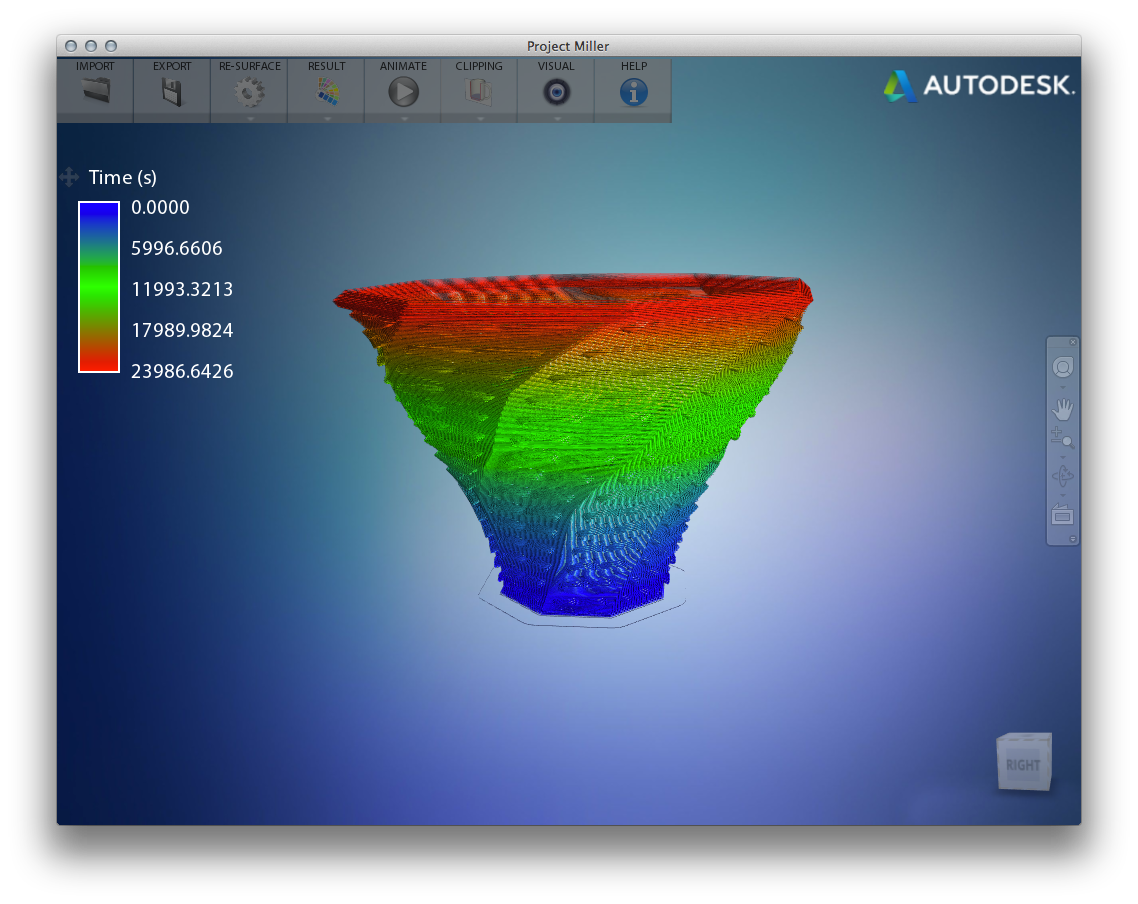The height and width of the screenshot is (904, 1138).
Task: Click the RIGHT face of the ViewCube
Action: coord(1022,765)
